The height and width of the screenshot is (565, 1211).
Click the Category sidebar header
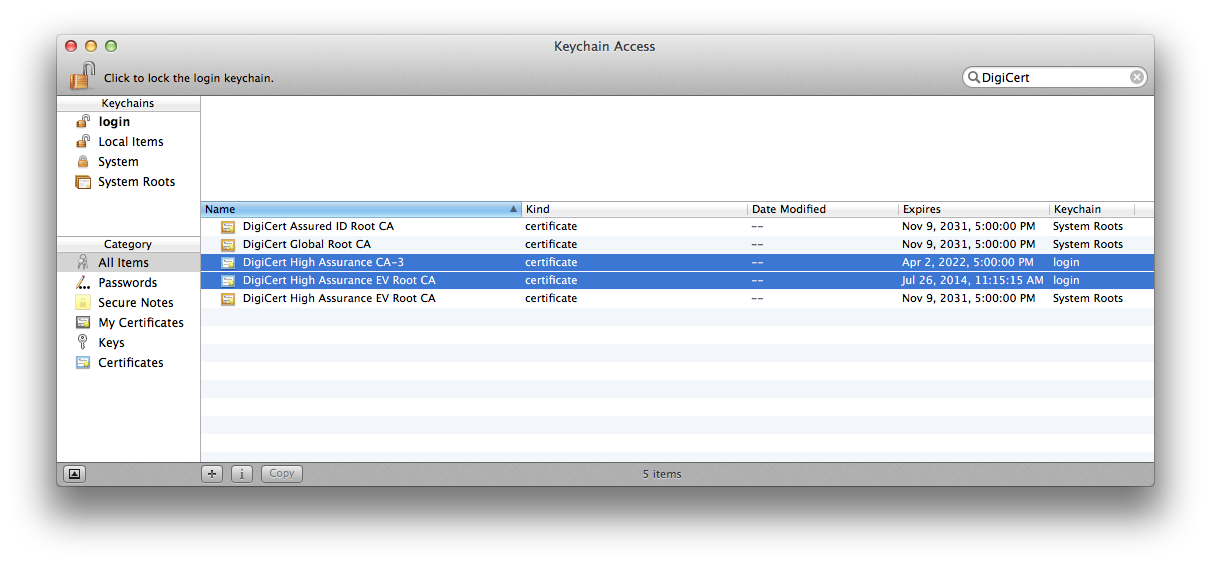[128, 244]
